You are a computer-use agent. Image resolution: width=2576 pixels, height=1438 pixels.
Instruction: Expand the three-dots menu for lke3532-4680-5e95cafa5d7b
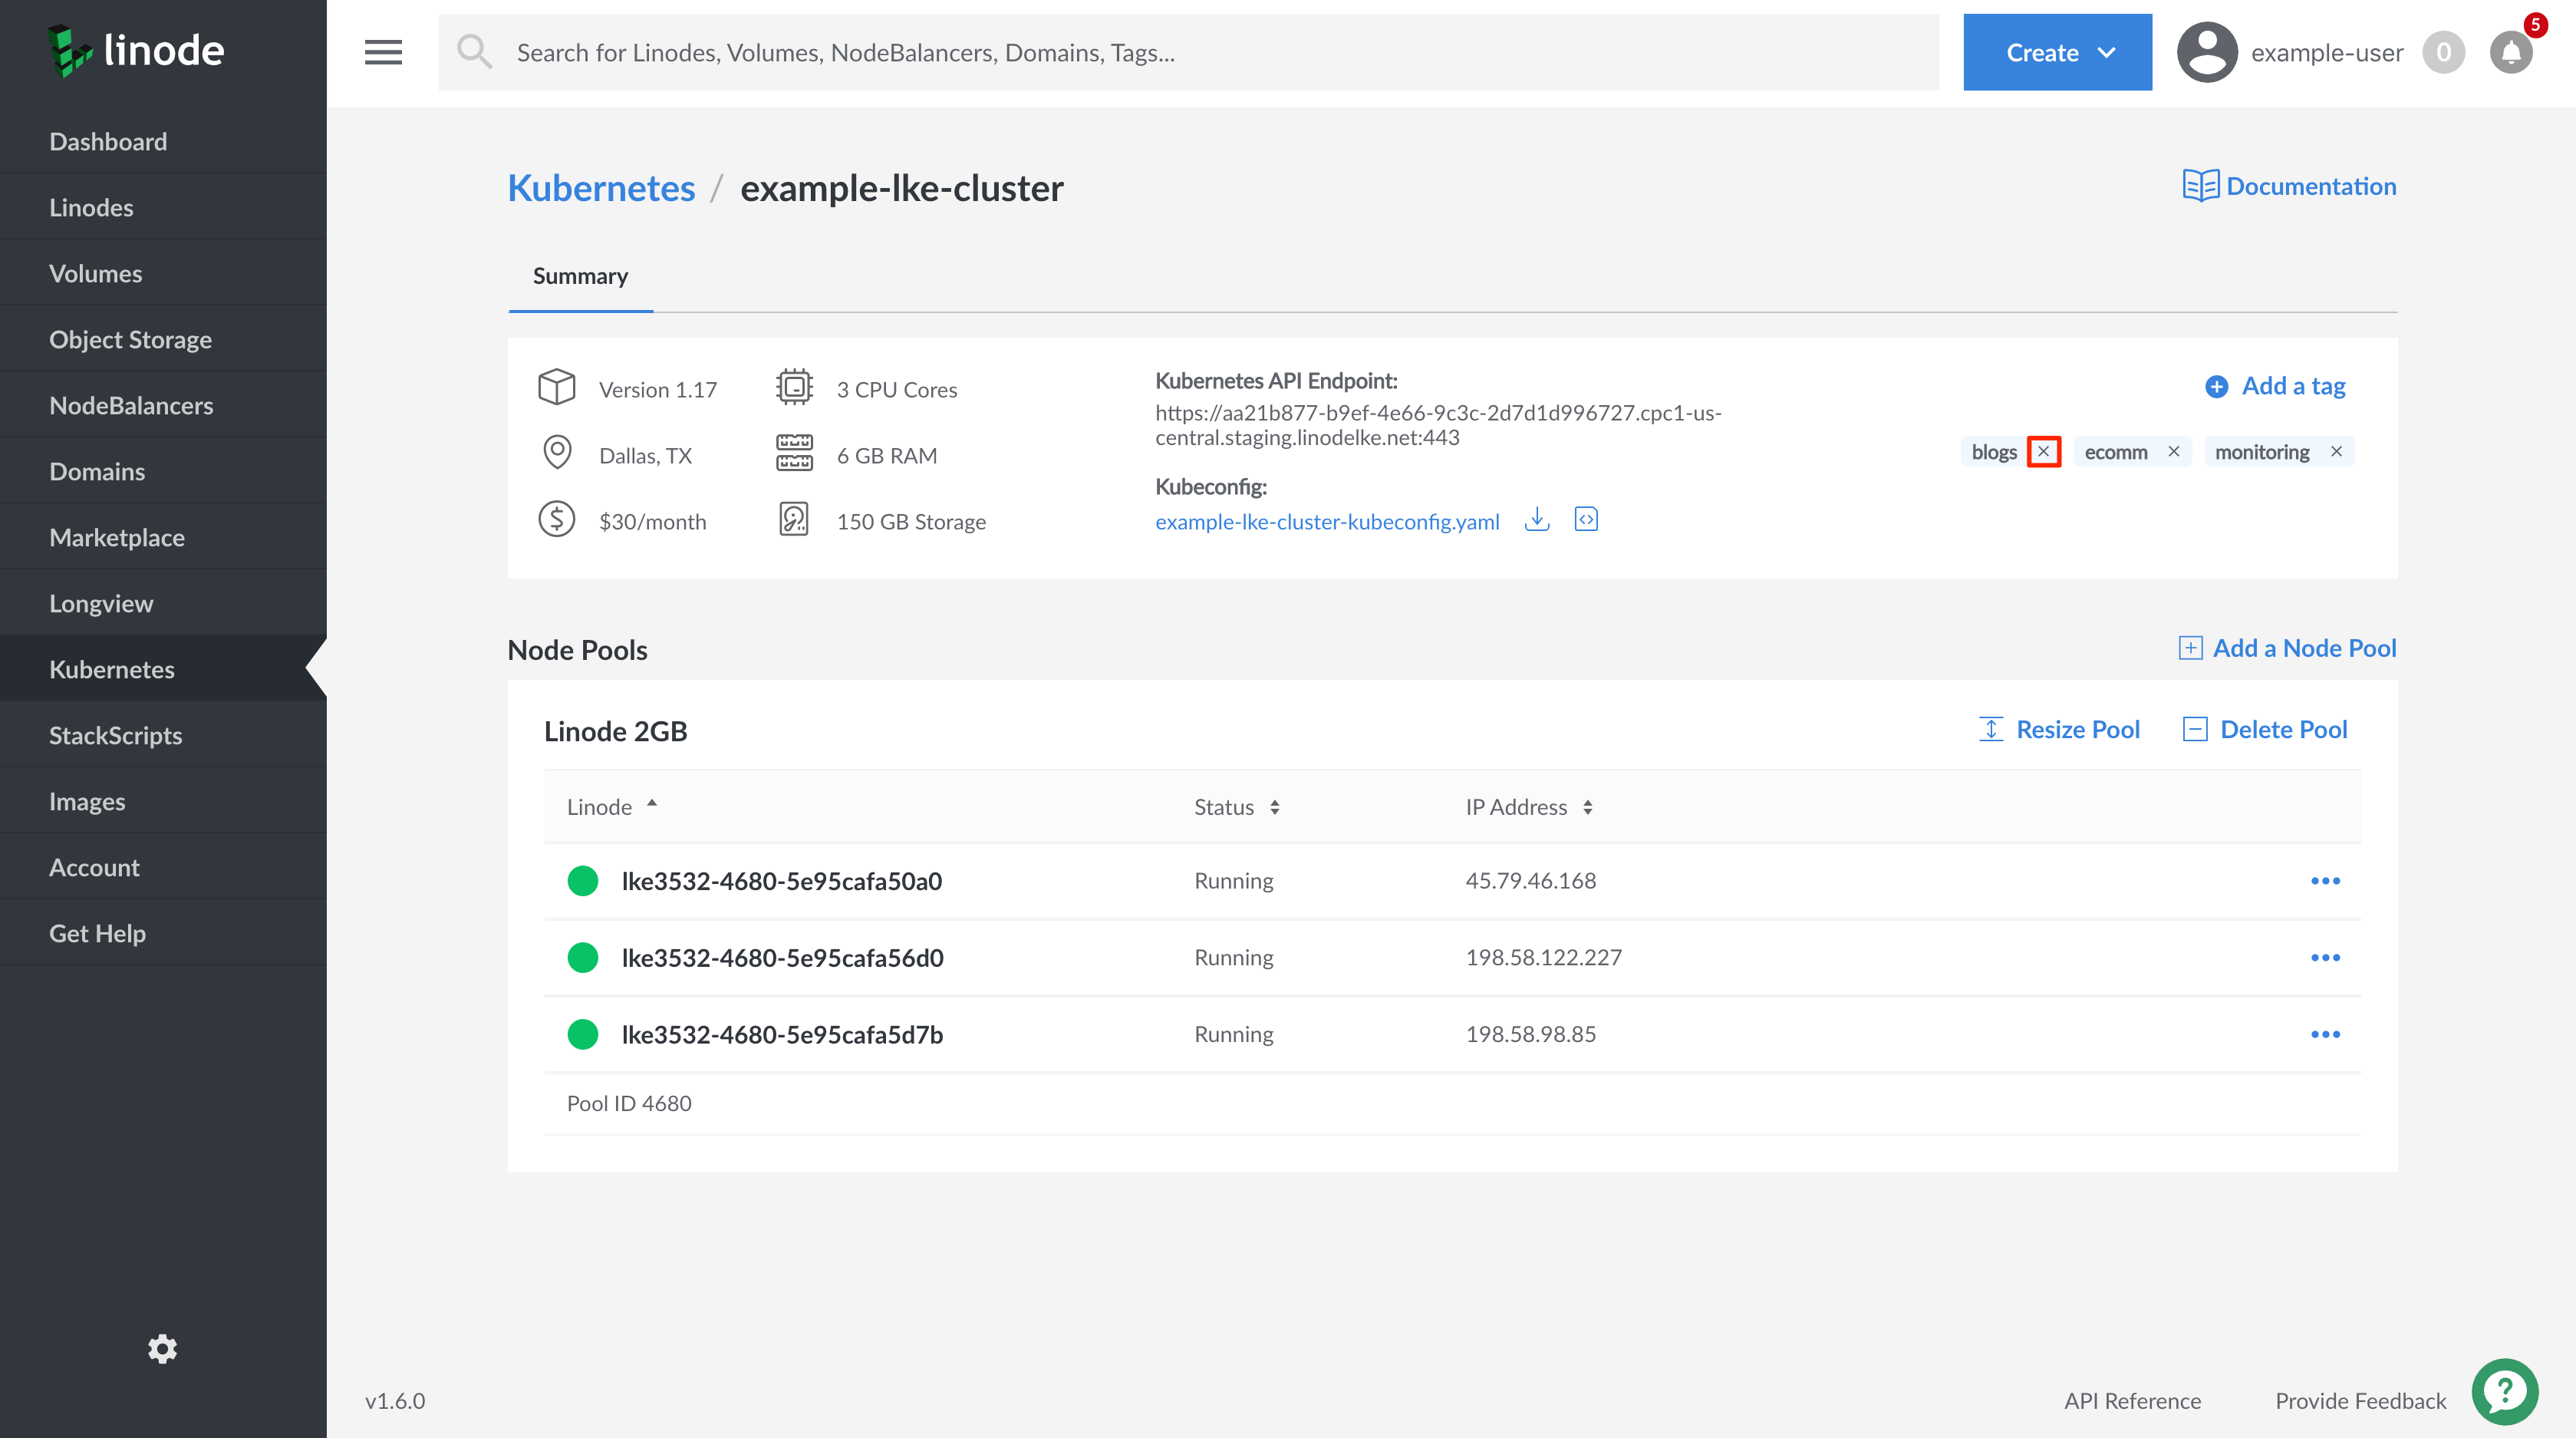(2325, 1034)
